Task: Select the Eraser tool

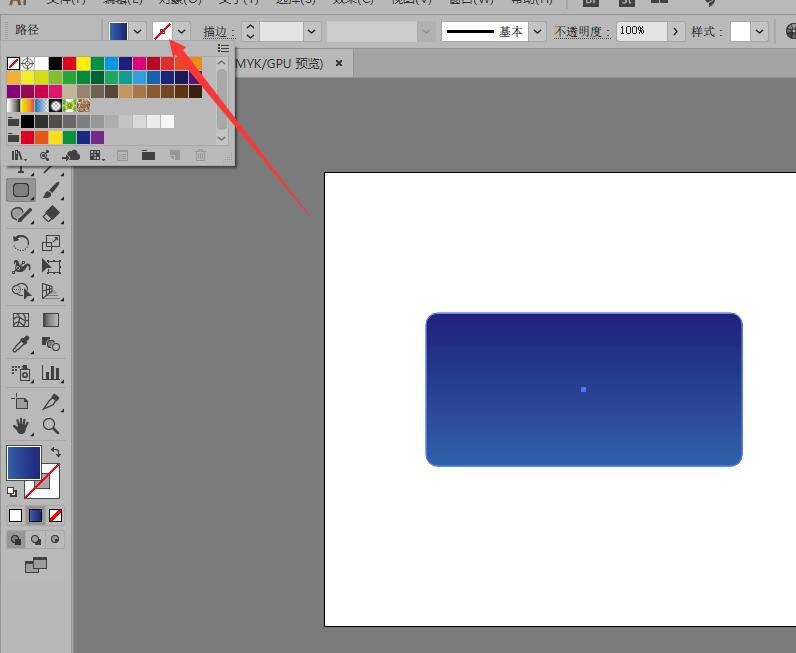Action: 51,214
